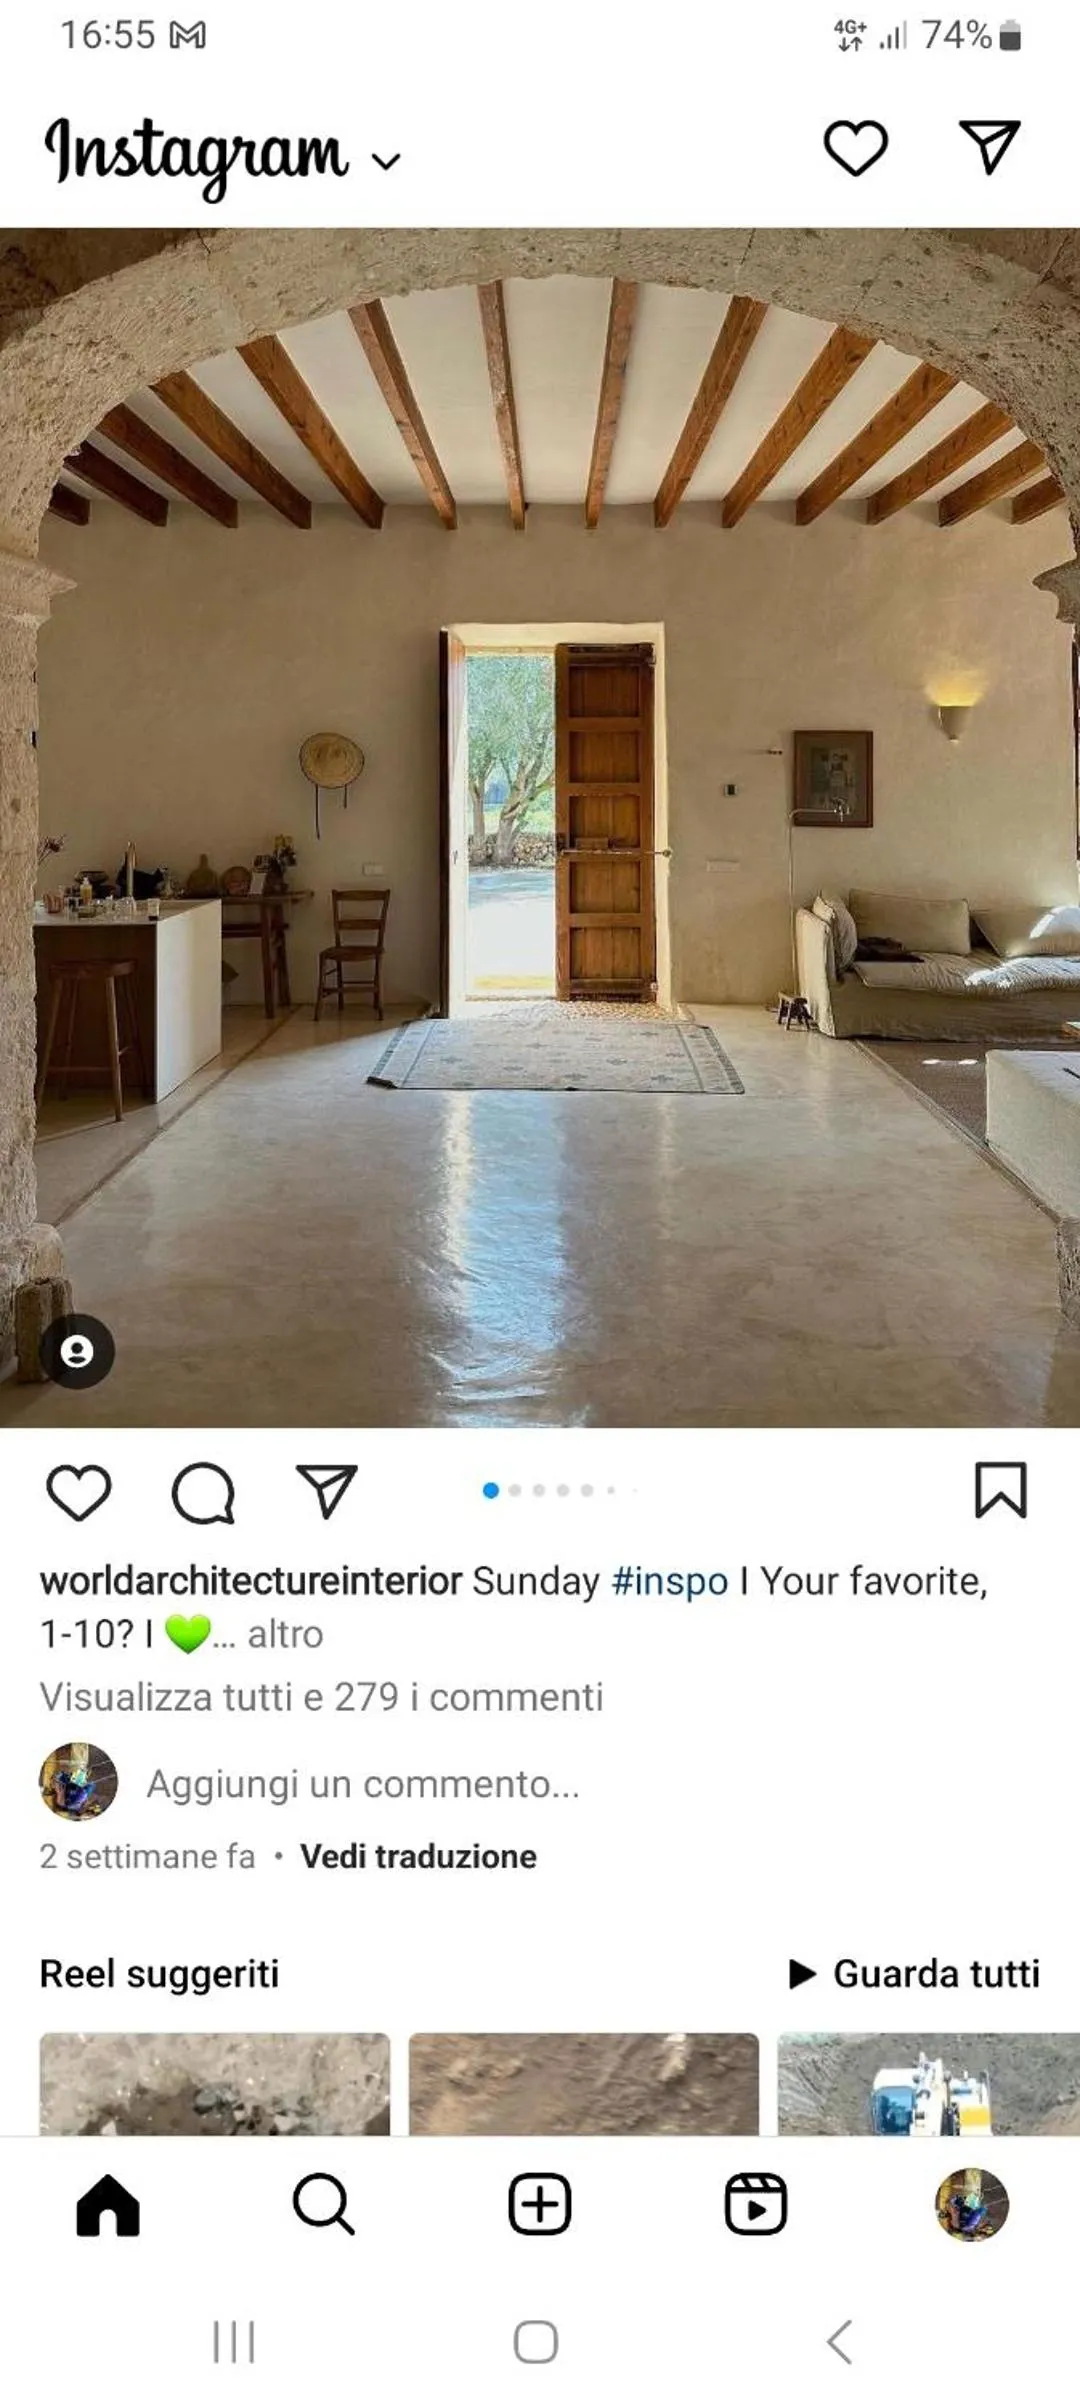View all 279 comments

tap(321, 1697)
